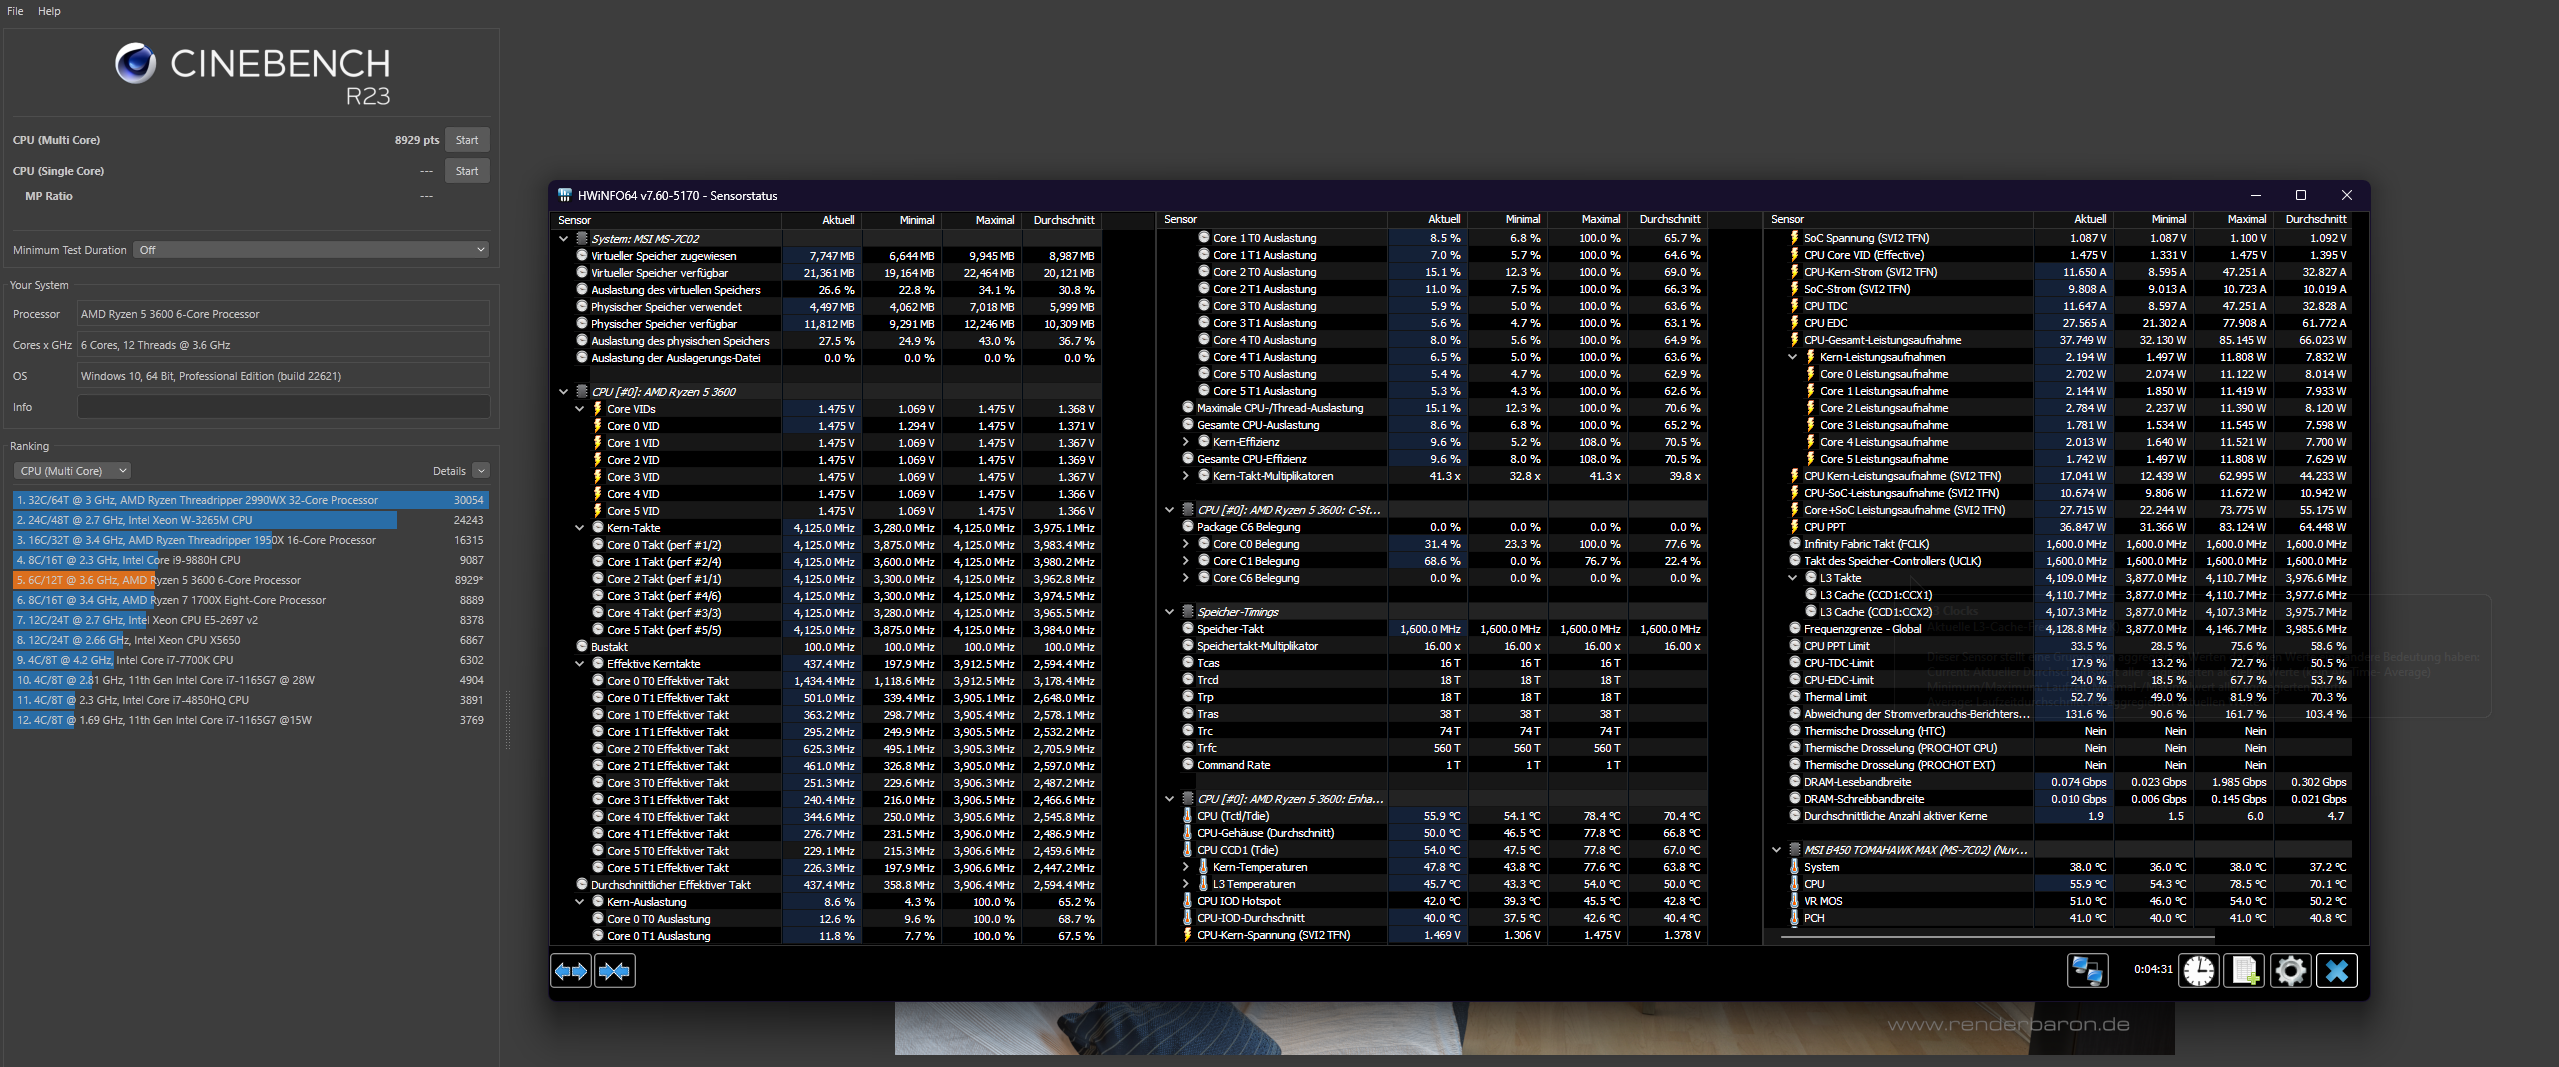Open the CPU (Multi Core) ranking dropdown
The width and height of the screenshot is (2559, 1067).
click(73, 471)
